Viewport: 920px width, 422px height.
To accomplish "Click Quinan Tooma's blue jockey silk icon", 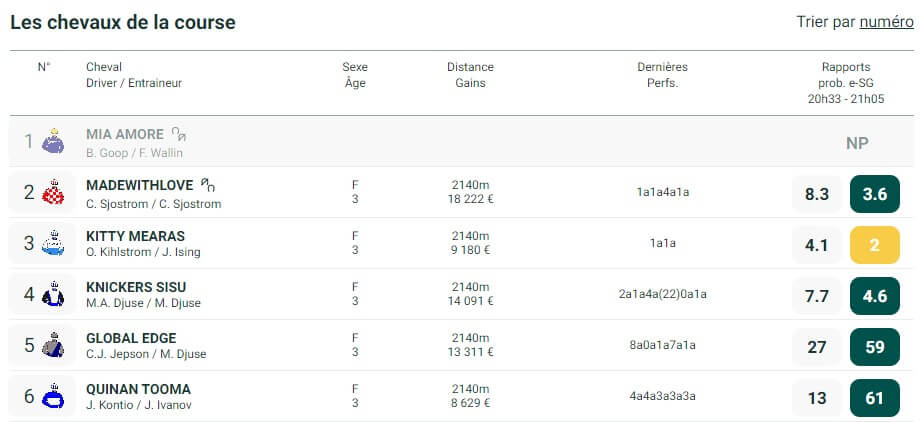I will tap(53, 396).
